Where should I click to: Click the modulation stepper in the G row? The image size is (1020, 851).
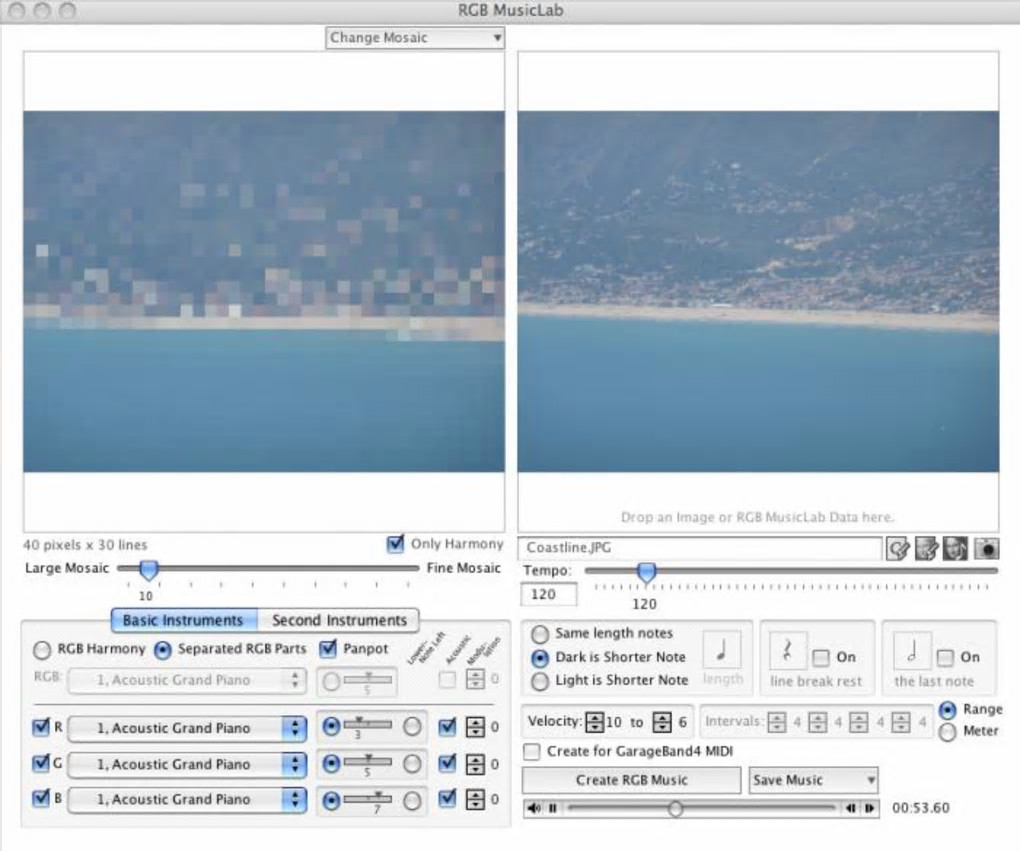[476, 763]
